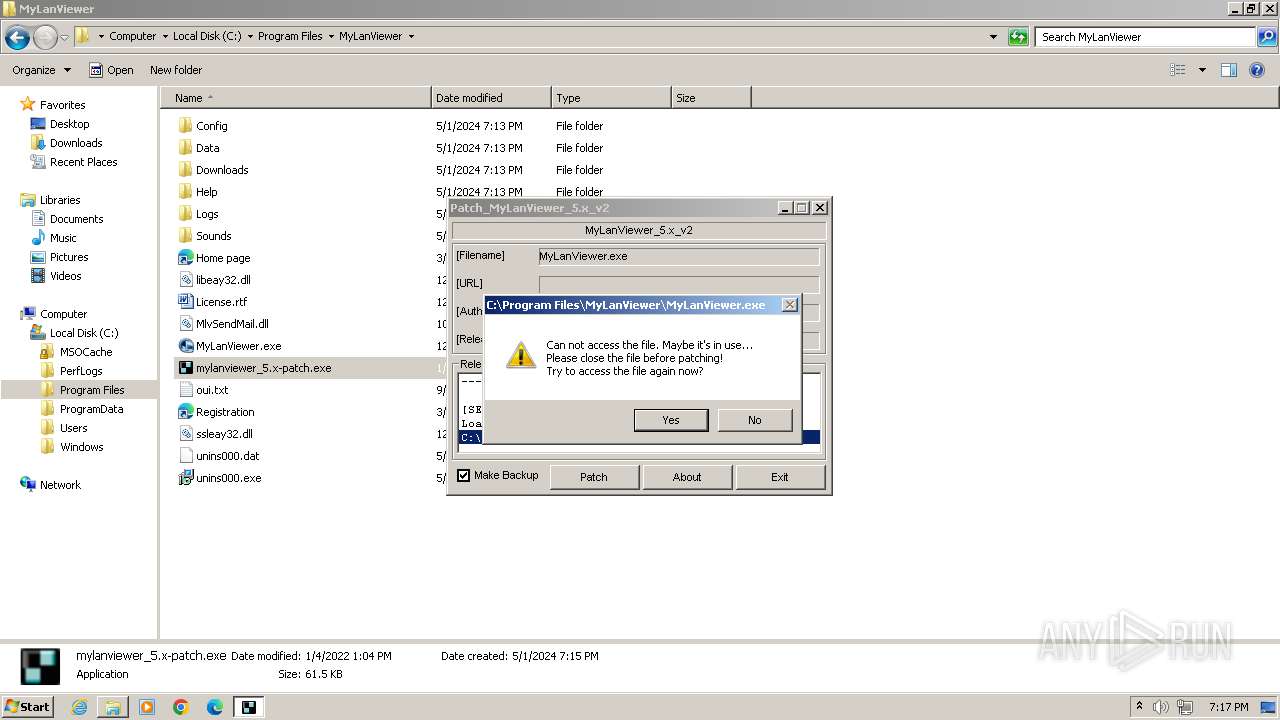
Task: Click the search magnifier icon
Action: pos(1266,37)
